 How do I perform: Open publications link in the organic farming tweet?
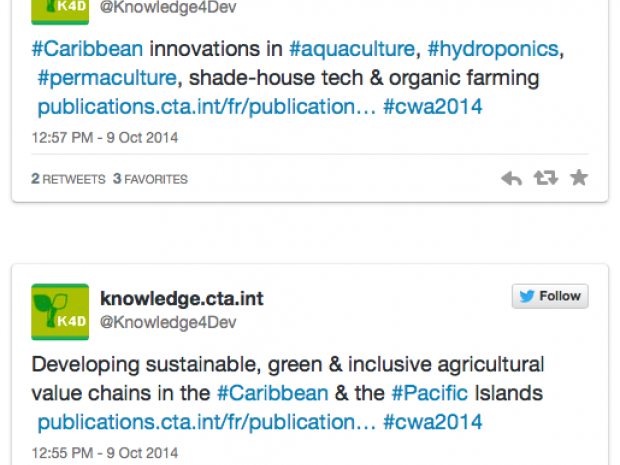[206, 107]
